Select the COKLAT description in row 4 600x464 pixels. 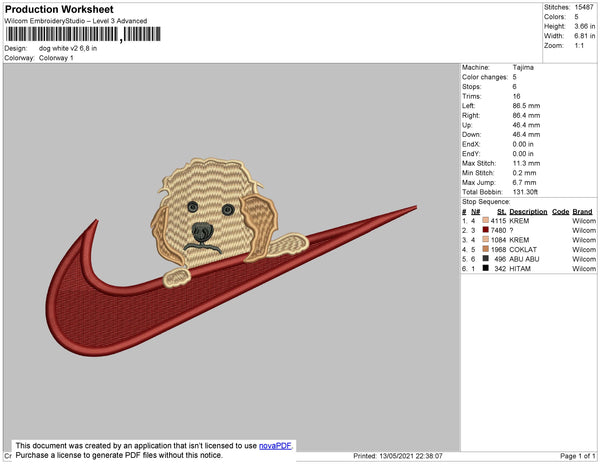(523, 249)
